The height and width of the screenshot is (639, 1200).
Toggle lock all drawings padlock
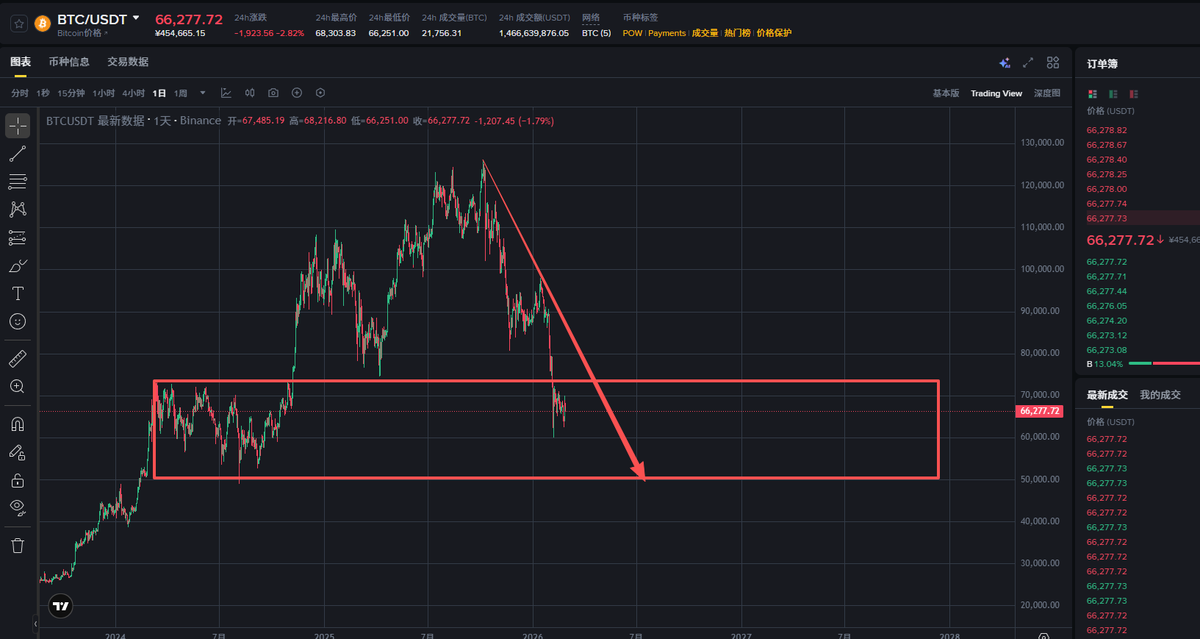pyautogui.click(x=17, y=480)
